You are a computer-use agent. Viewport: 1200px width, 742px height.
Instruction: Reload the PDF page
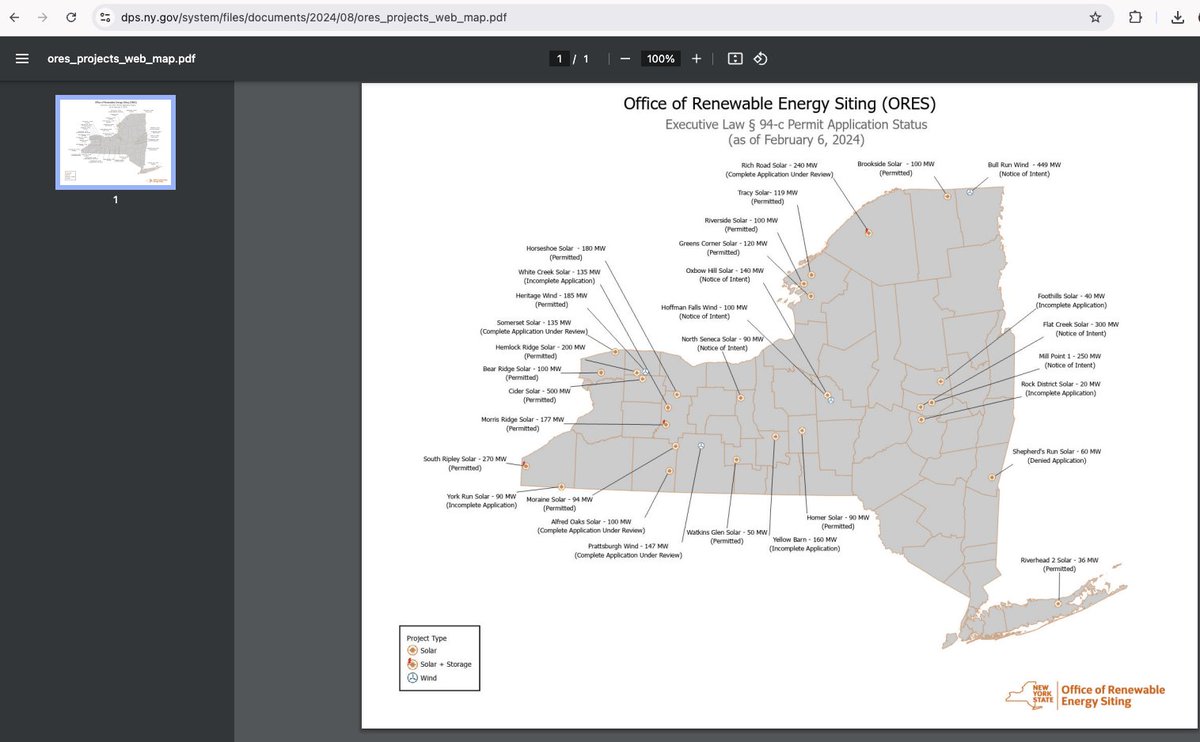72,17
